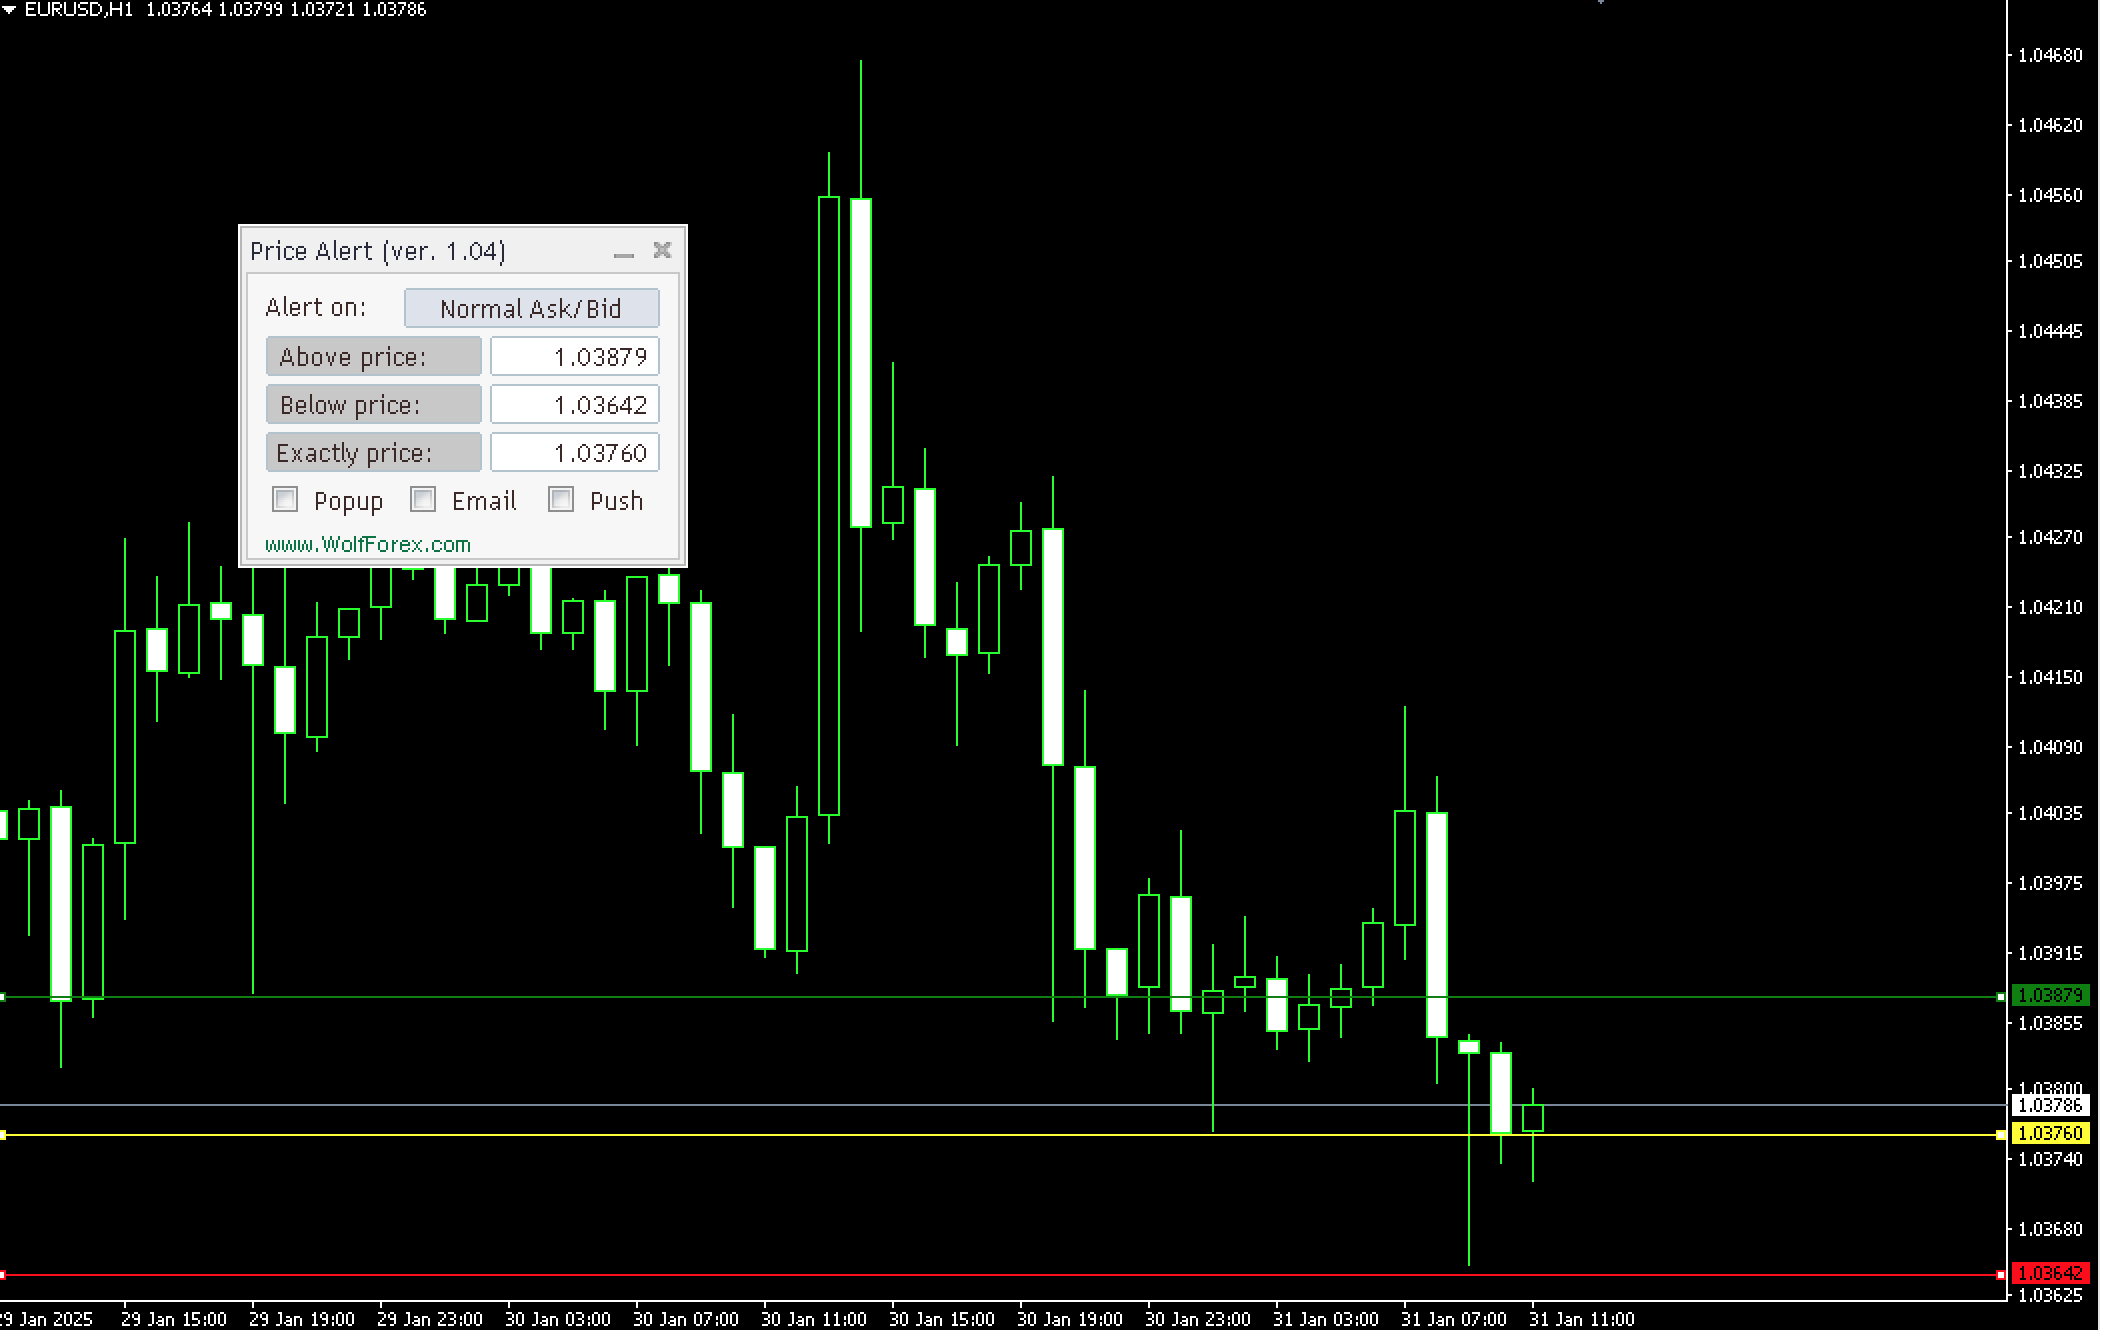Click the Exactly price: button
Viewport: 2102px width, 1330px height.
[373, 453]
